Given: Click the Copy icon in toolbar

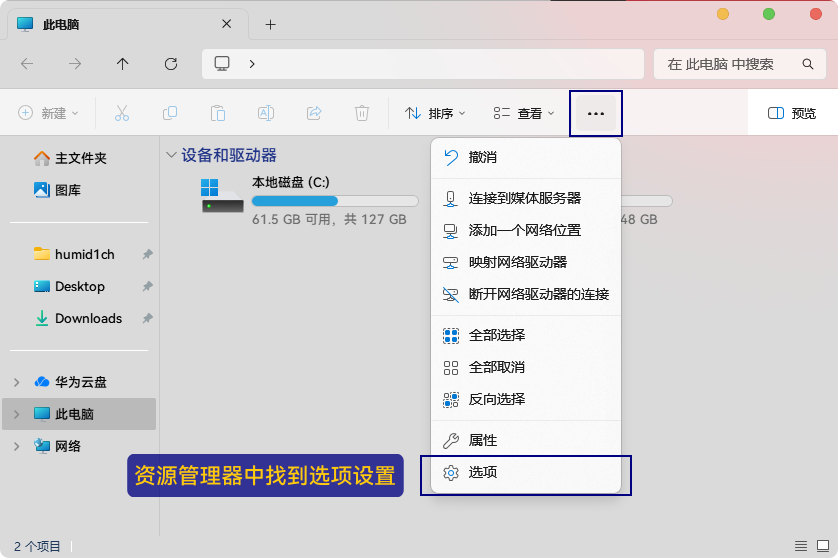Looking at the screenshot, I should pos(170,113).
